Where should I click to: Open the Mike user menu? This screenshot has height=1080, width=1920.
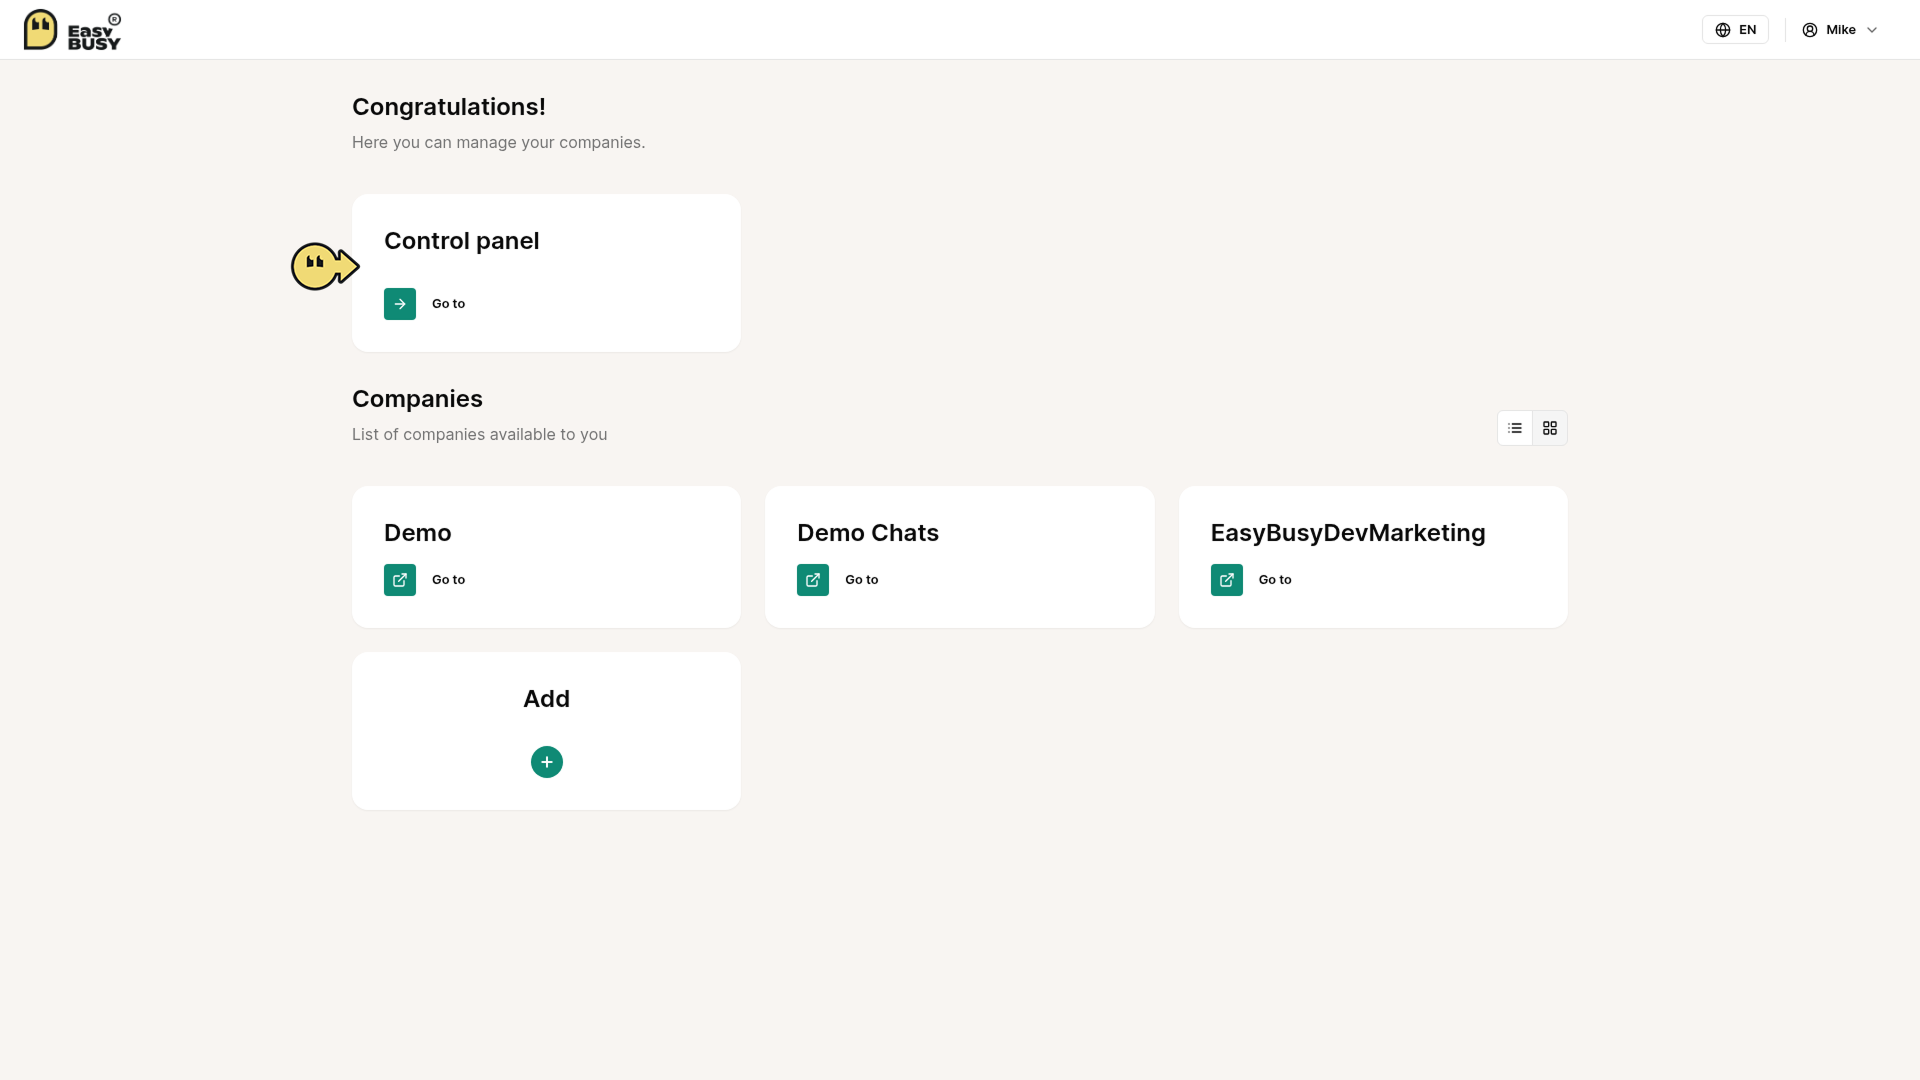[1840, 30]
